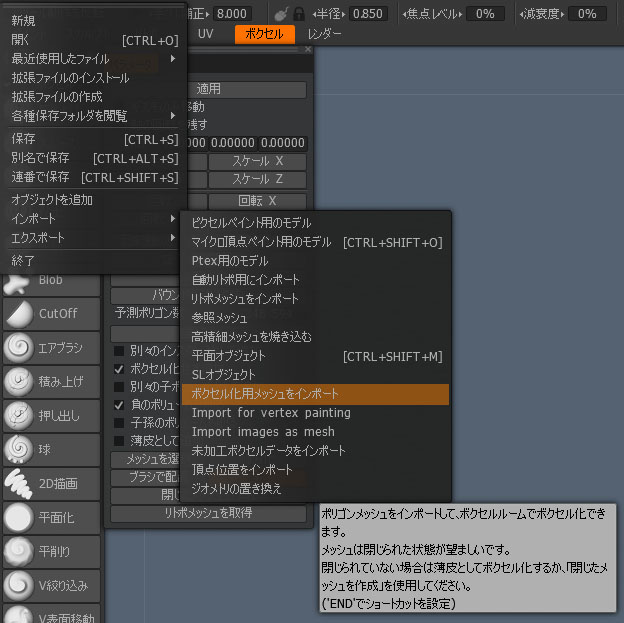Close the tool options panel
This screenshot has height=623, width=624.
(308, 49)
